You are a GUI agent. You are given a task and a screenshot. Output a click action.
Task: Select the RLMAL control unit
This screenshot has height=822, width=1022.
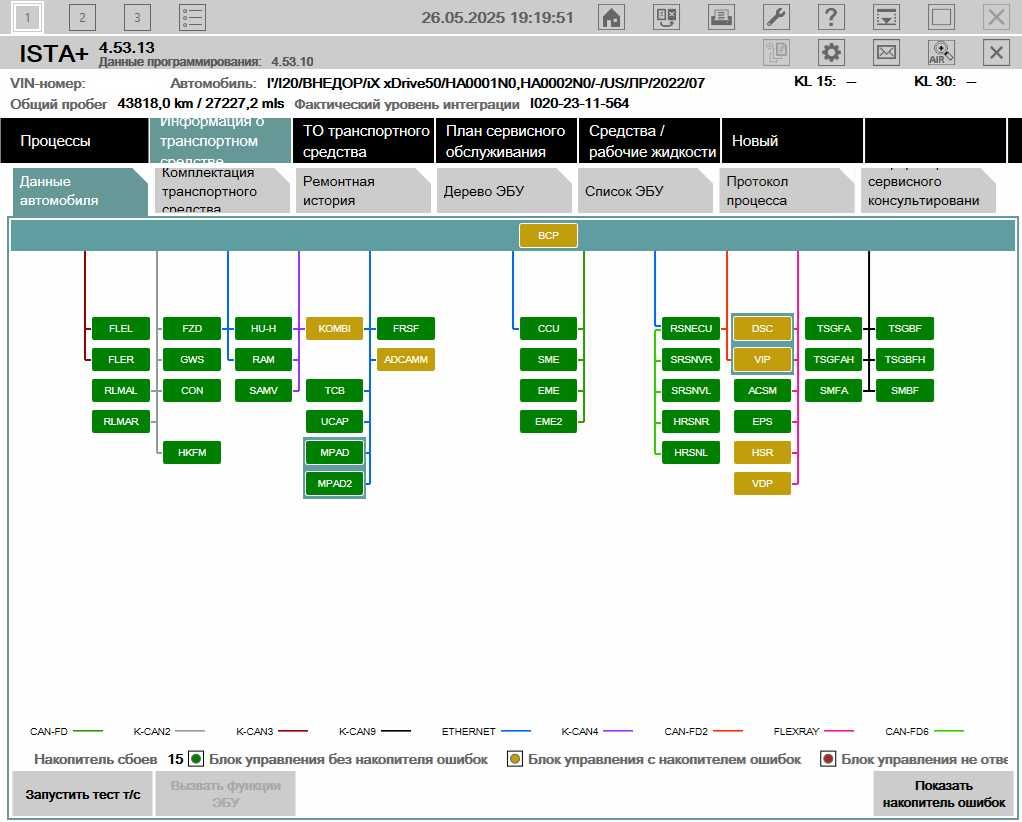pyautogui.click(x=121, y=390)
